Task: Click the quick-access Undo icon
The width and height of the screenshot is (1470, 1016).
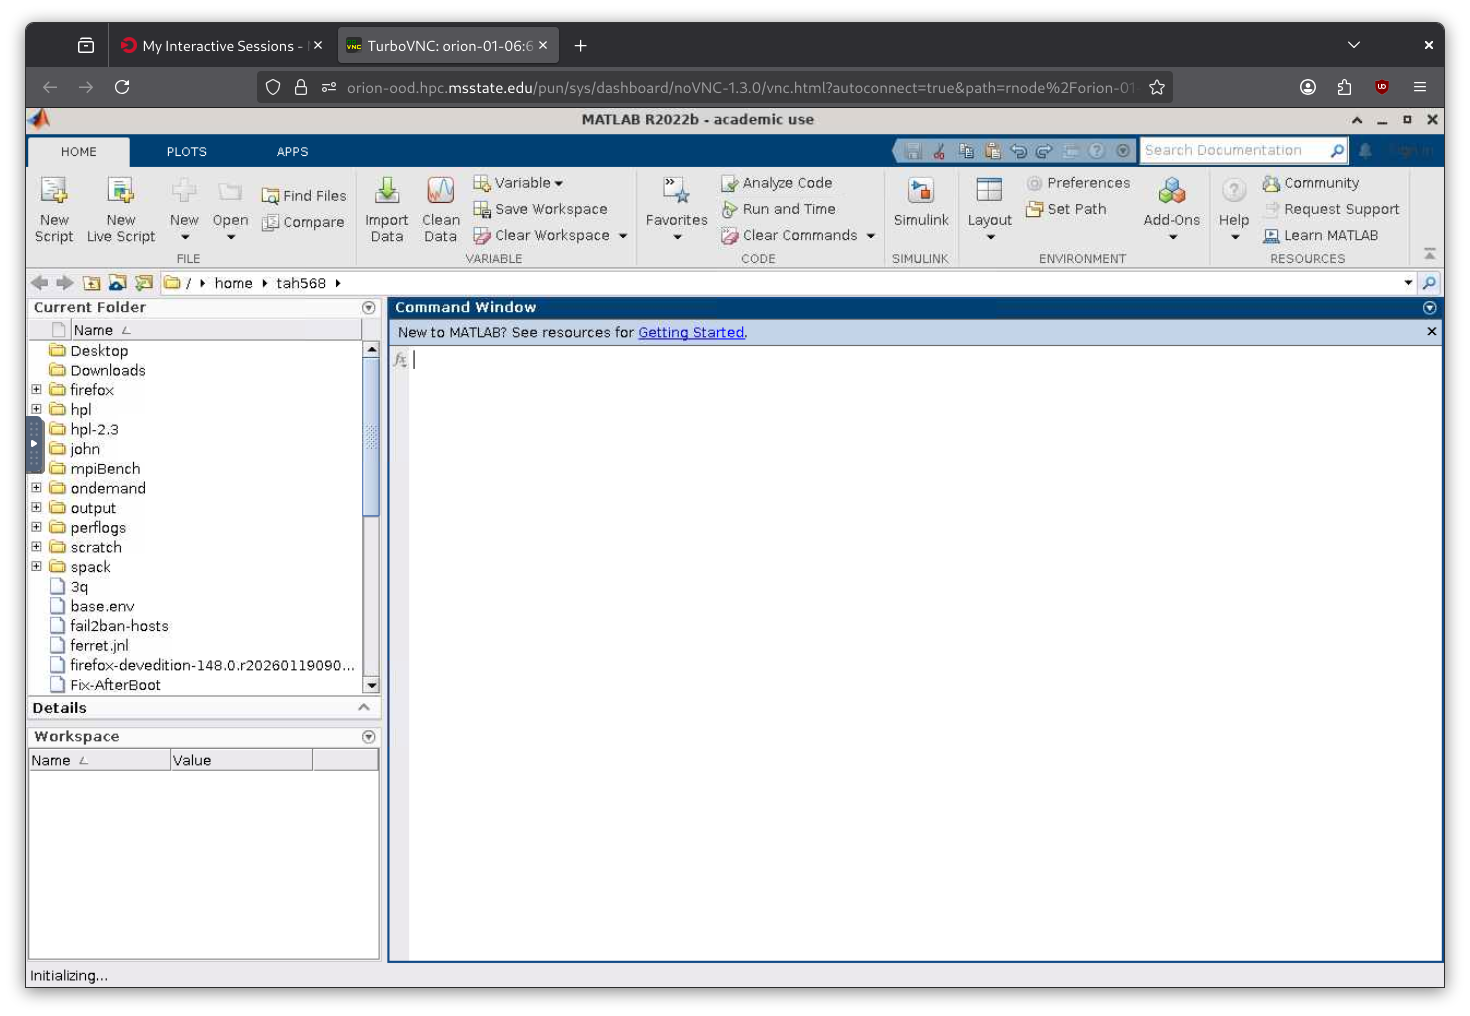Action: point(1019,151)
